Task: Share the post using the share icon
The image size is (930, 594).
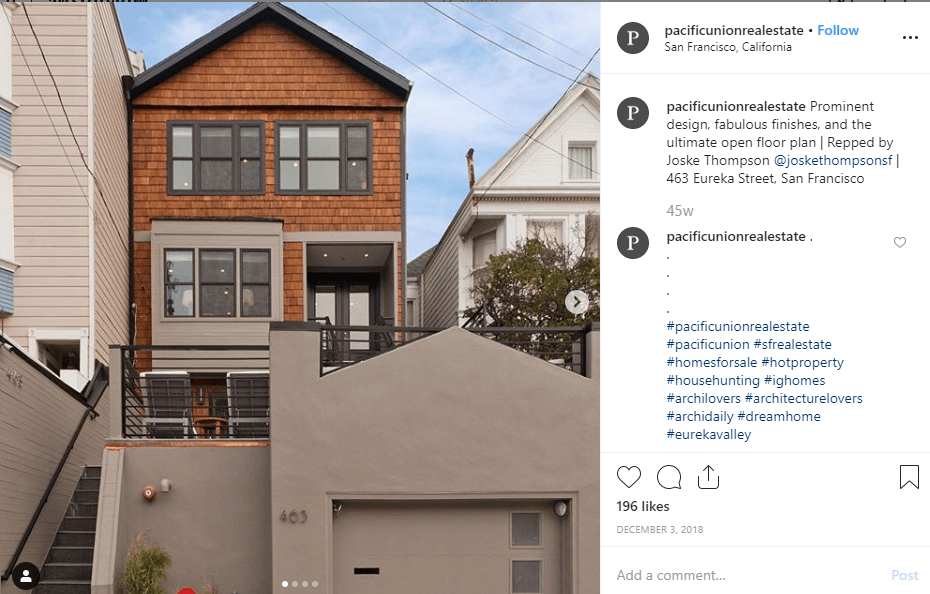Action: (x=708, y=477)
